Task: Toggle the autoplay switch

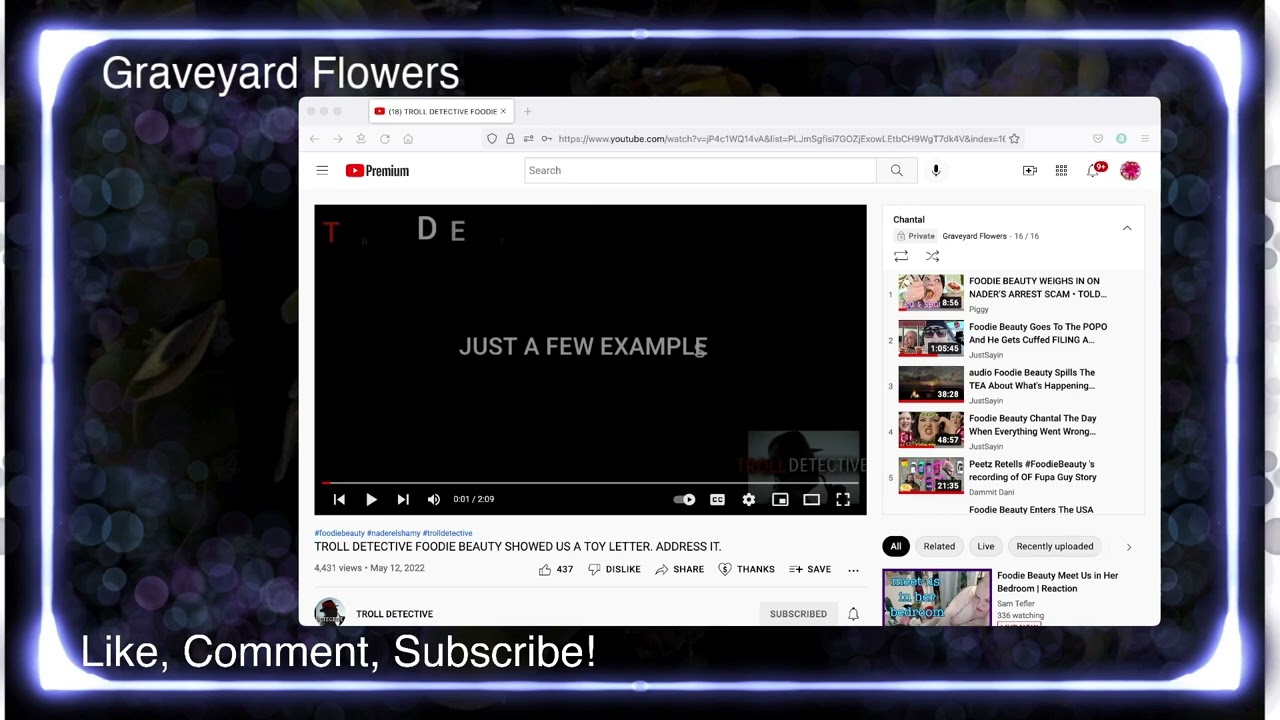Action: pos(685,499)
